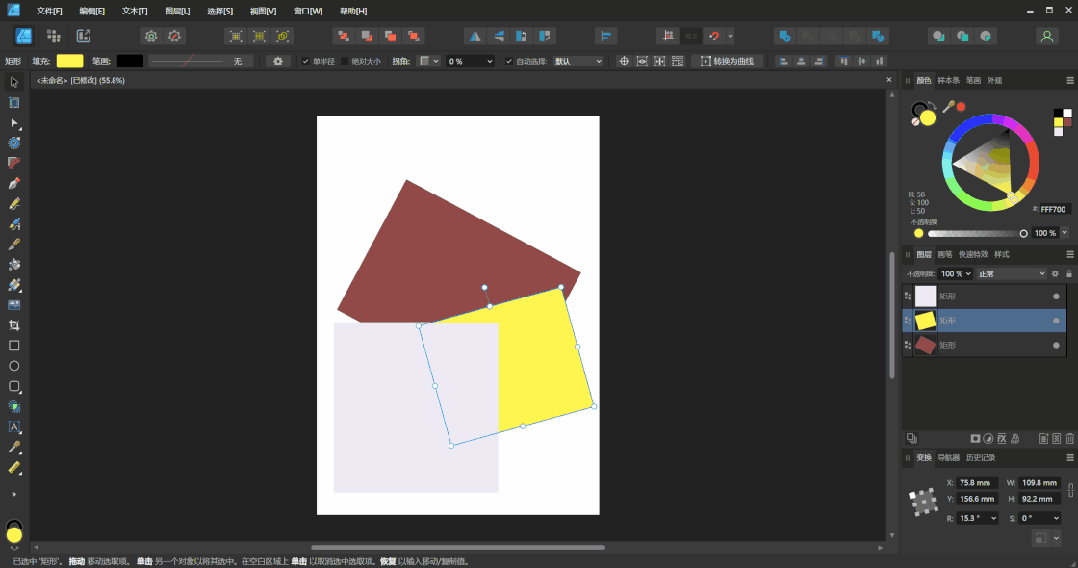Screen dimensions: 1078x568
Task: Open the 视图[V] menu
Action: 263,11
